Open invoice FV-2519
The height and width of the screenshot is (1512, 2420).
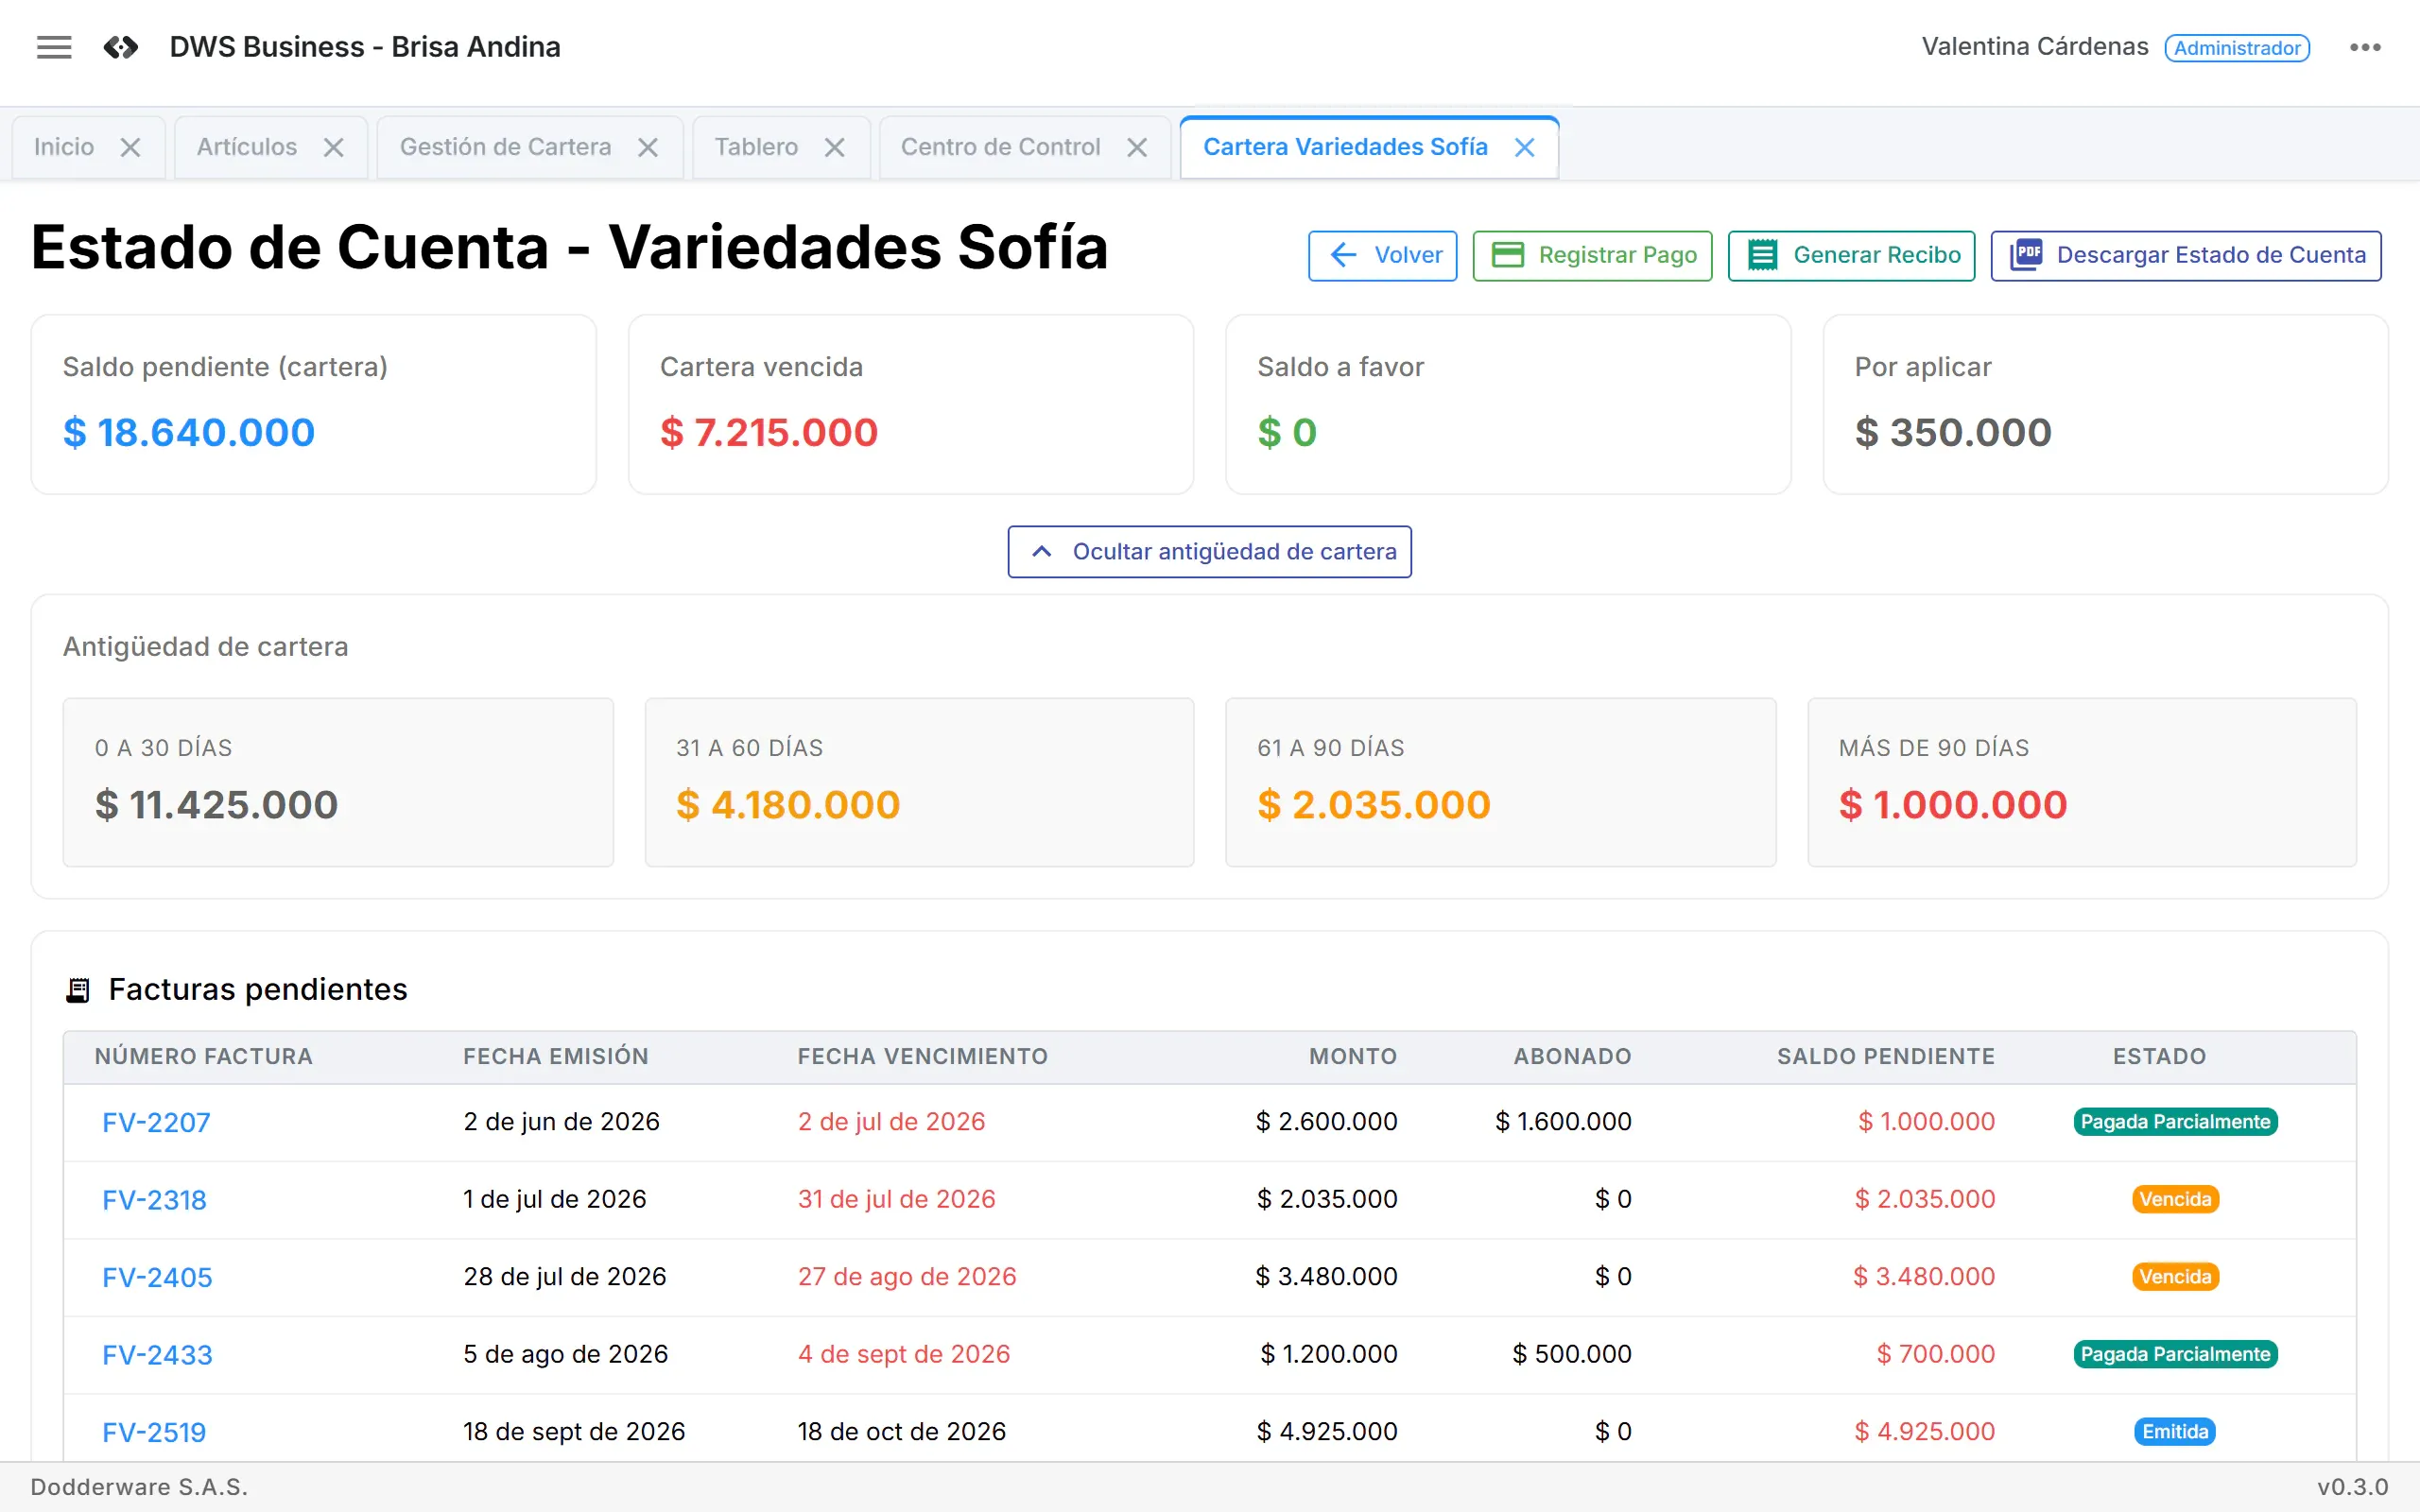(154, 1432)
